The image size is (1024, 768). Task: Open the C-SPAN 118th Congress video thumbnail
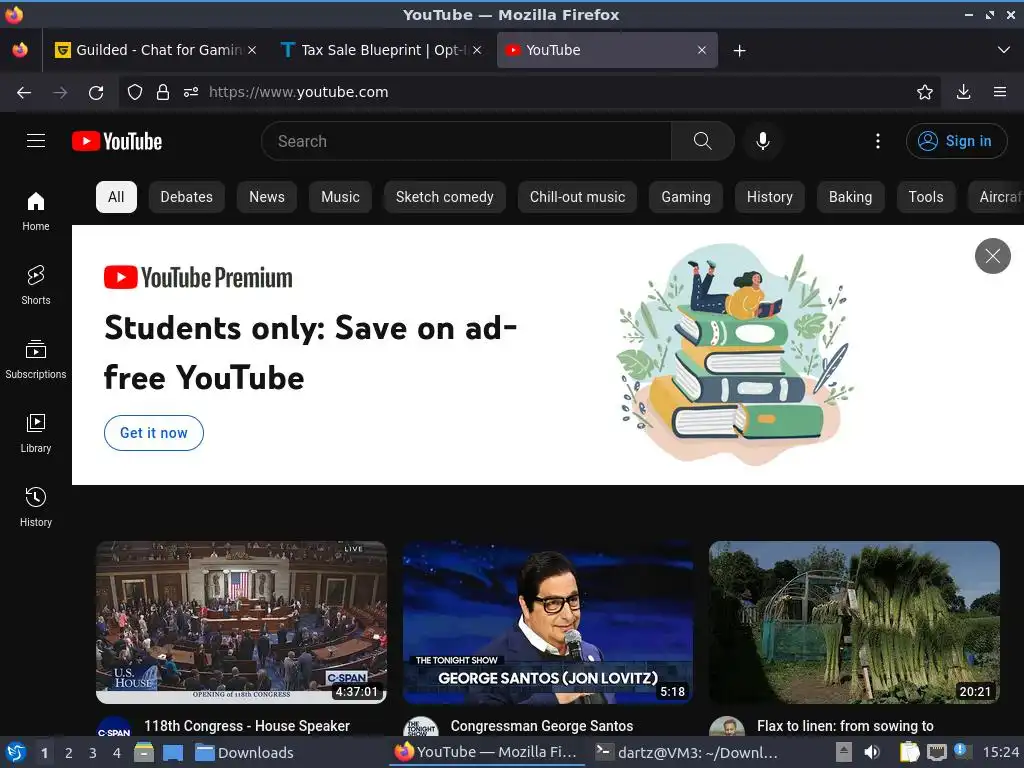tap(242, 622)
